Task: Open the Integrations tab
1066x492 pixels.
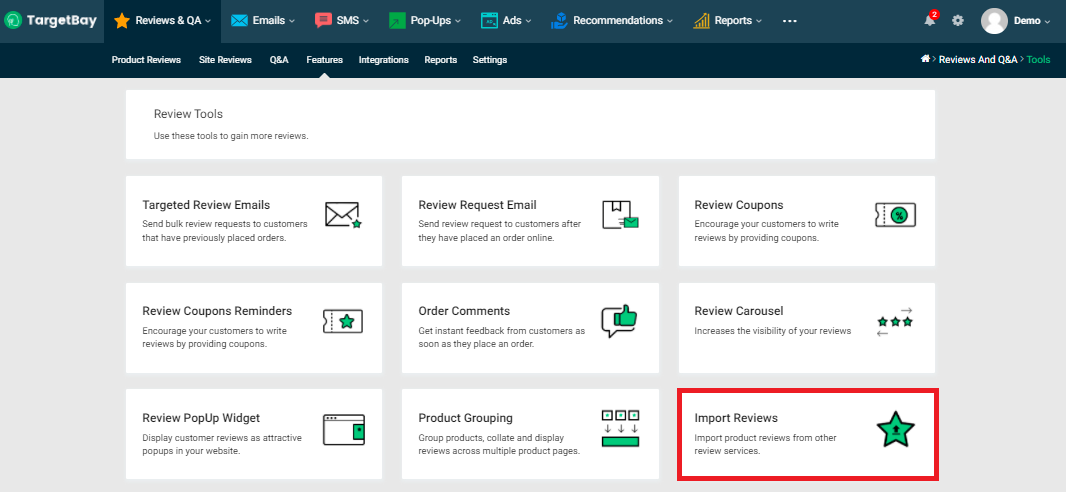Action: [383, 60]
